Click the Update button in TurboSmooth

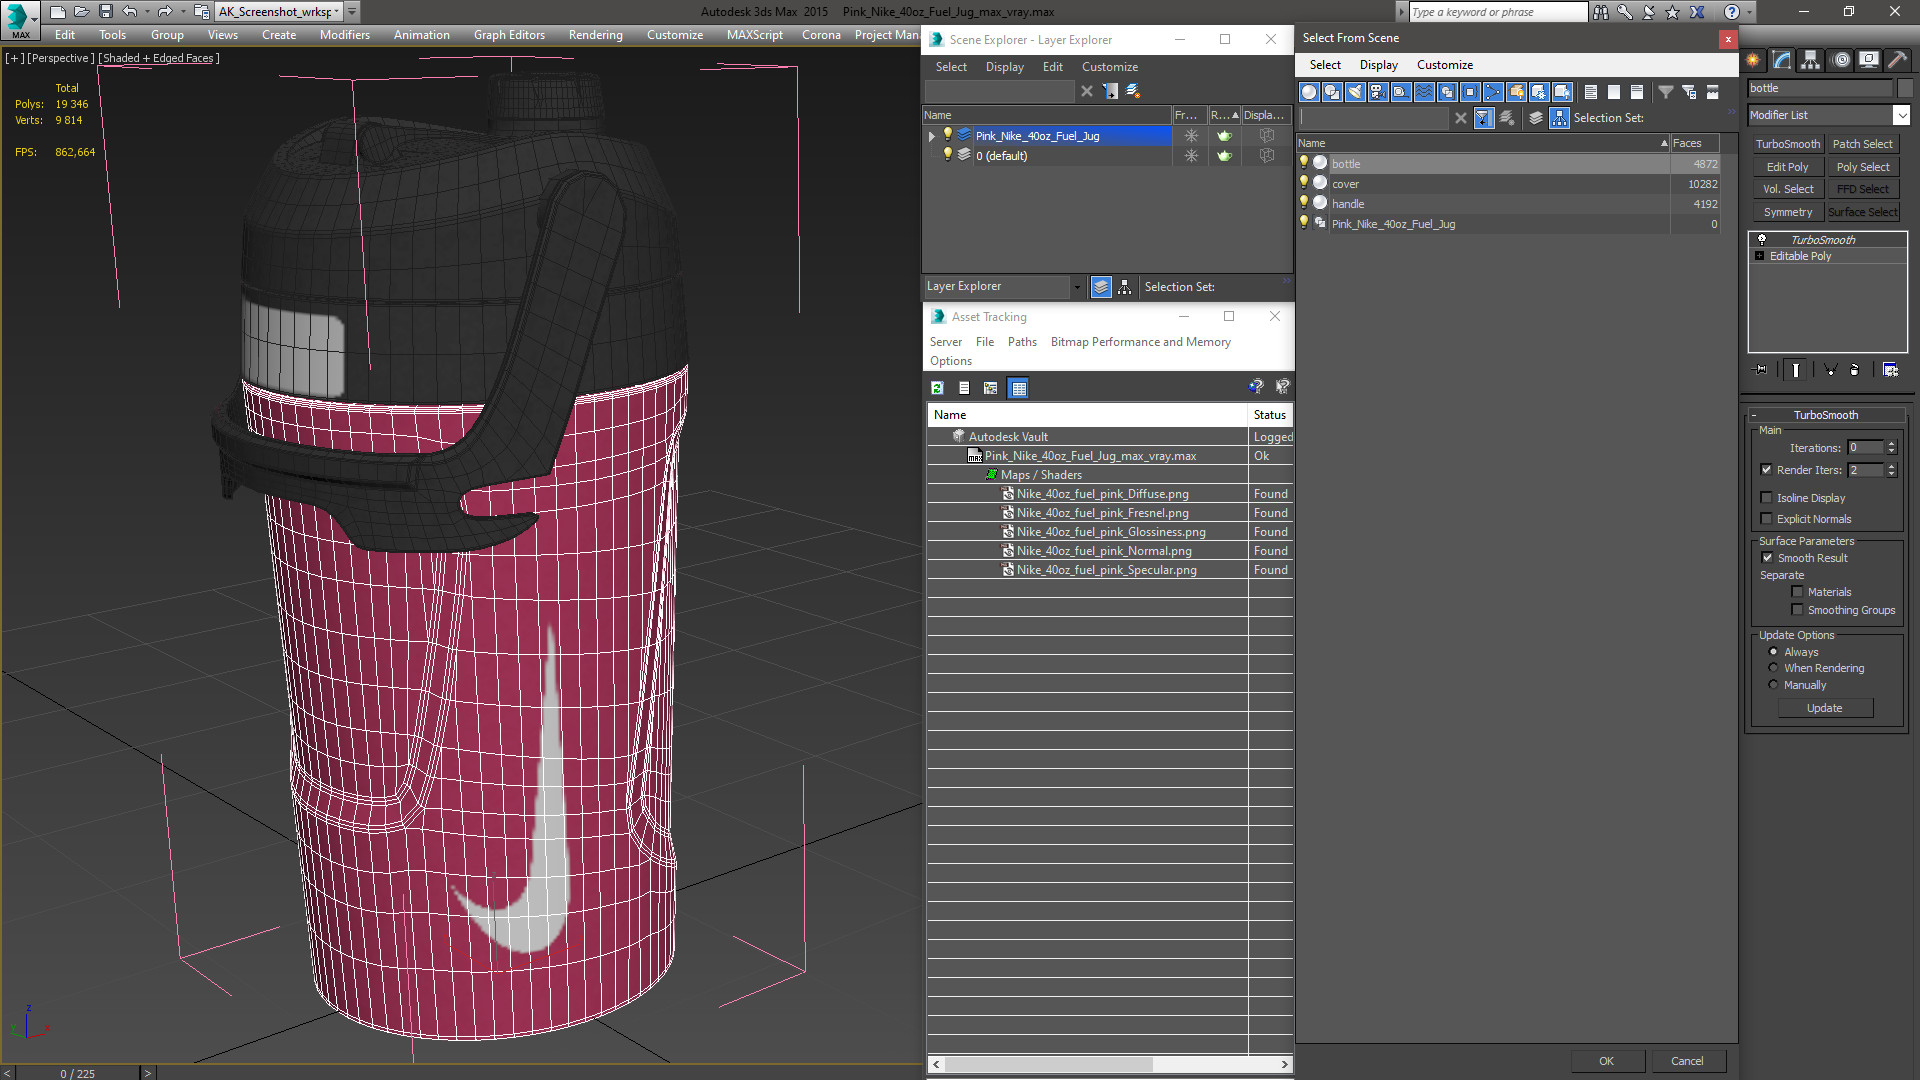[x=1824, y=708]
